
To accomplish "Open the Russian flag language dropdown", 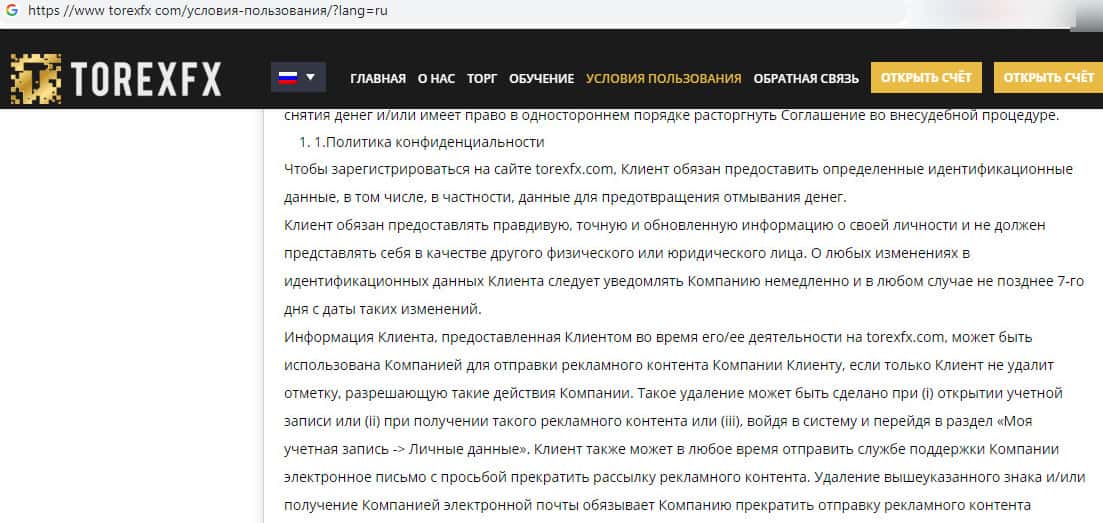I will [298, 77].
